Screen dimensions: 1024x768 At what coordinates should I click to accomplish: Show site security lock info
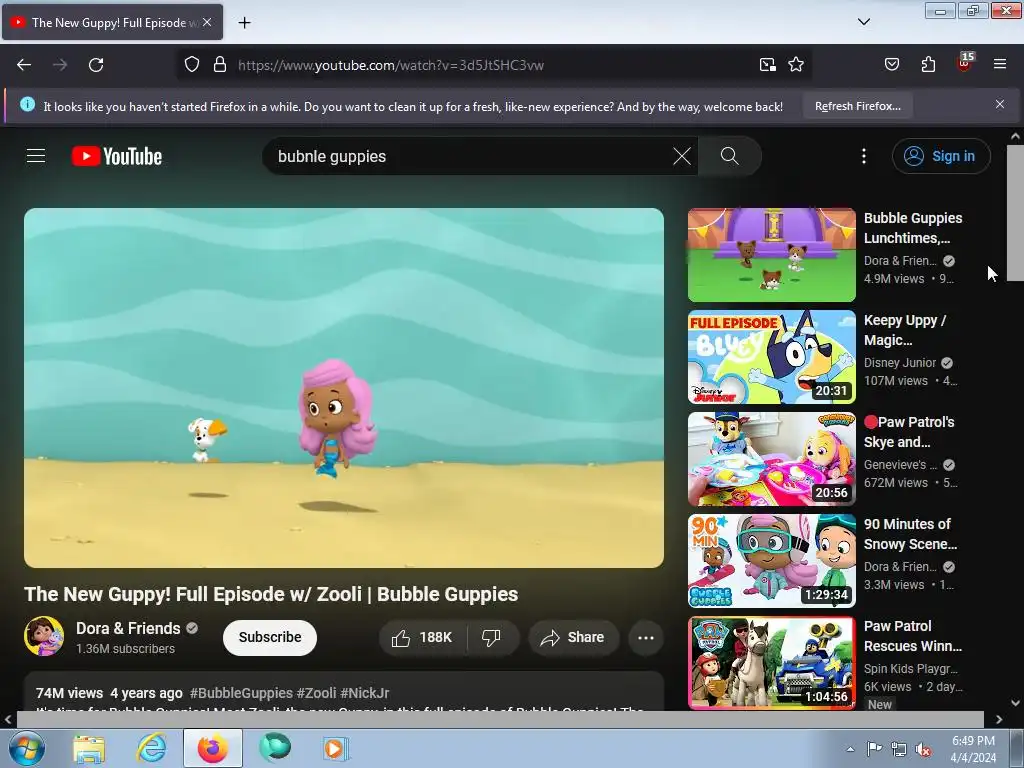(220, 65)
